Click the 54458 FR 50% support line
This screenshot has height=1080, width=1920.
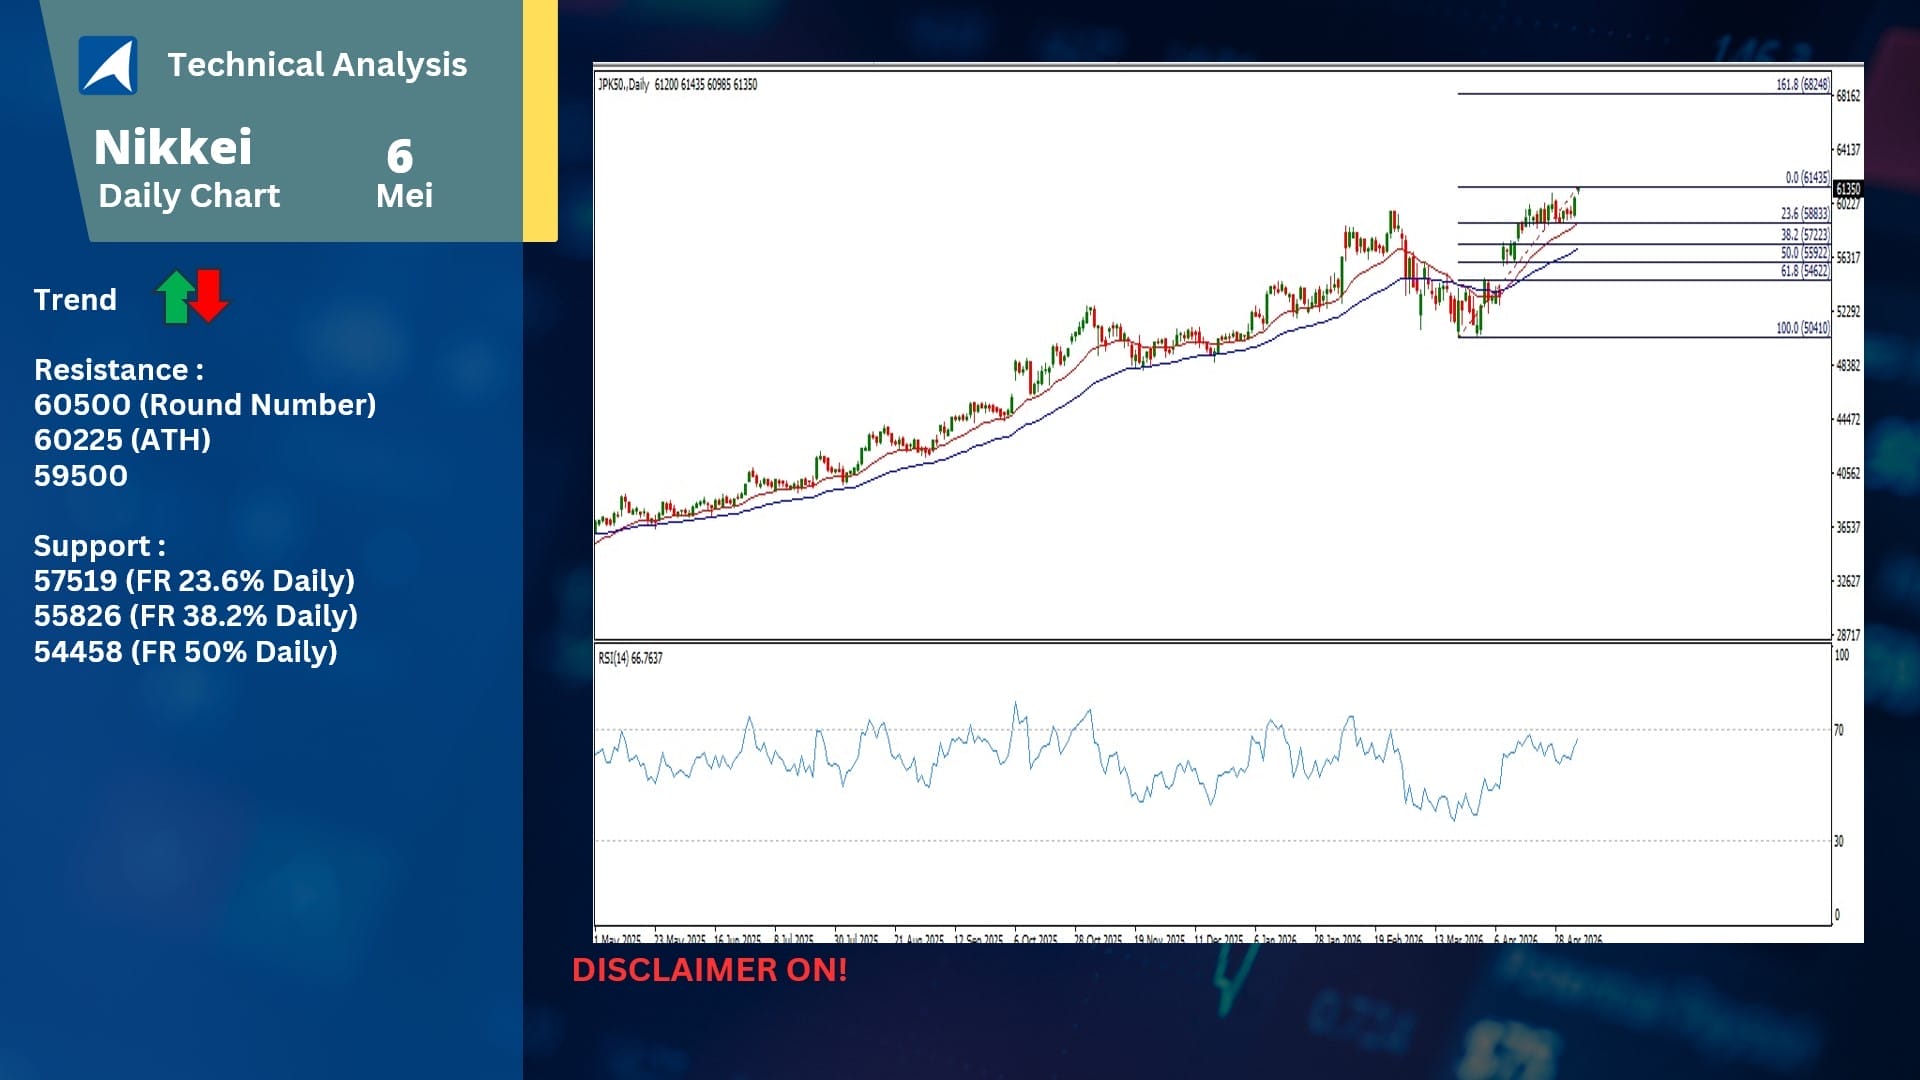tap(186, 651)
